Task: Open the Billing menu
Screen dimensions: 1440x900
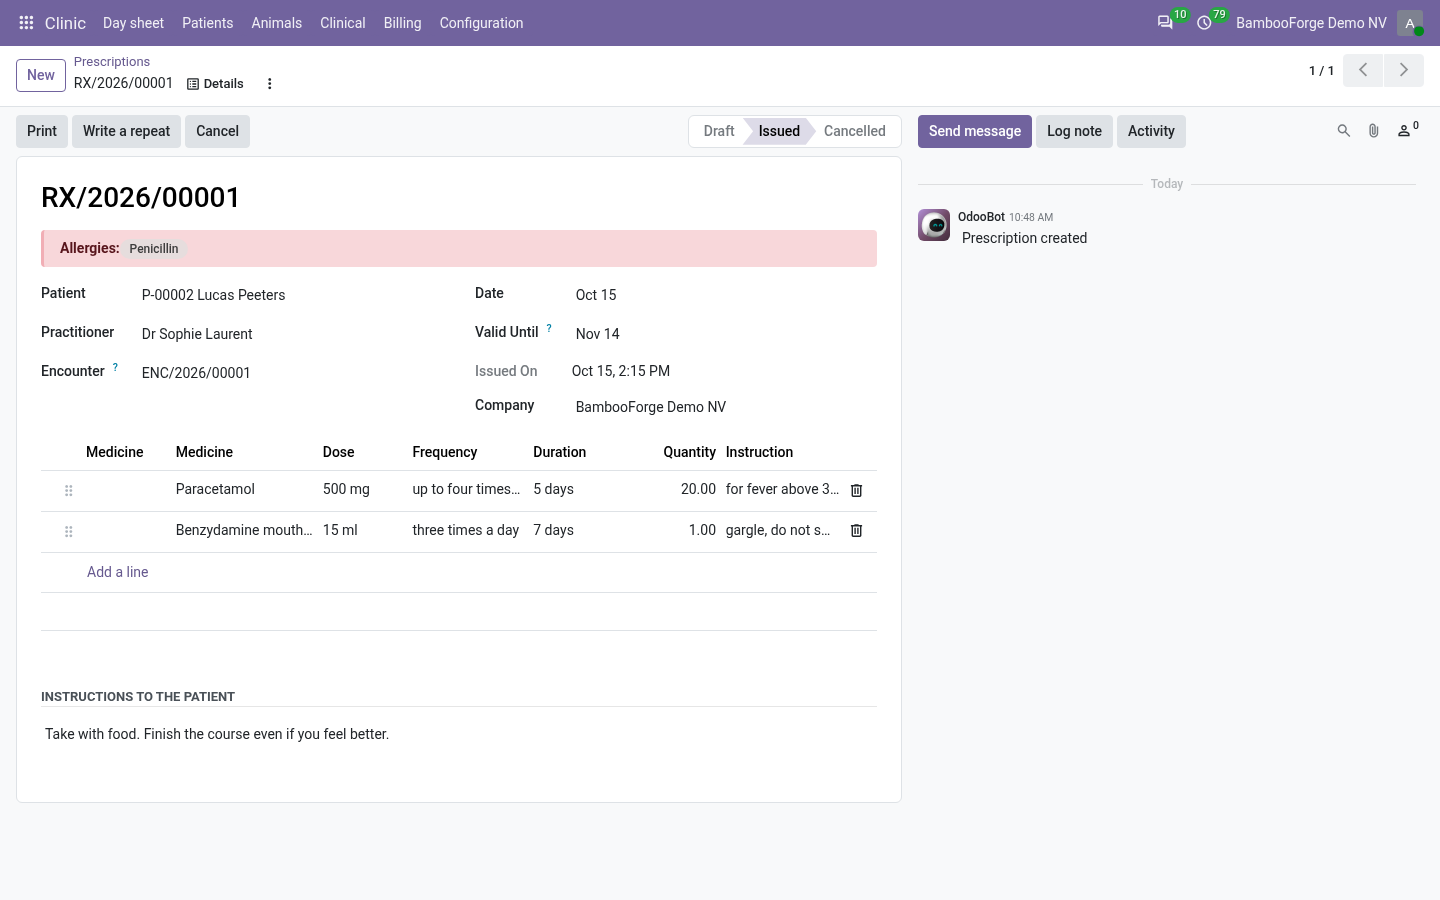Action: (x=402, y=22)
